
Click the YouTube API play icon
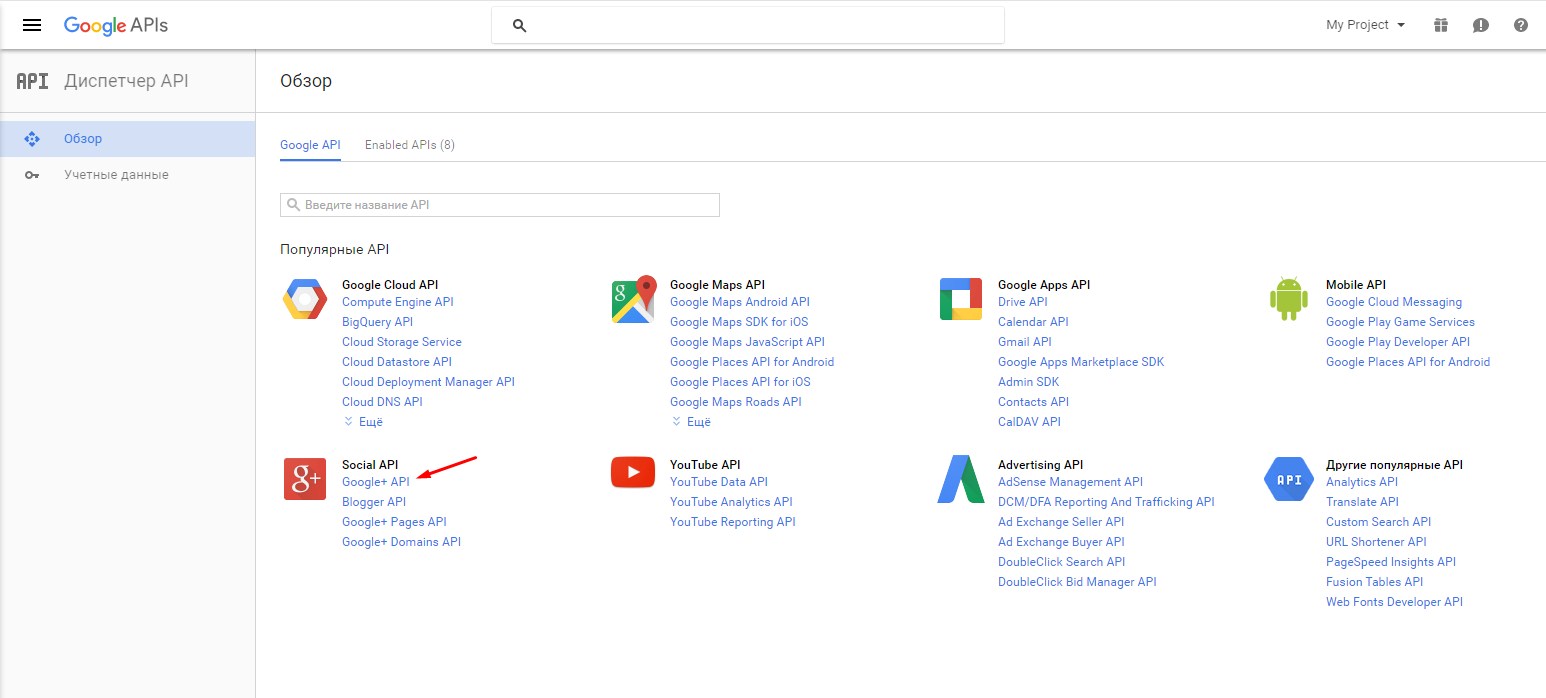pos(633,472)
